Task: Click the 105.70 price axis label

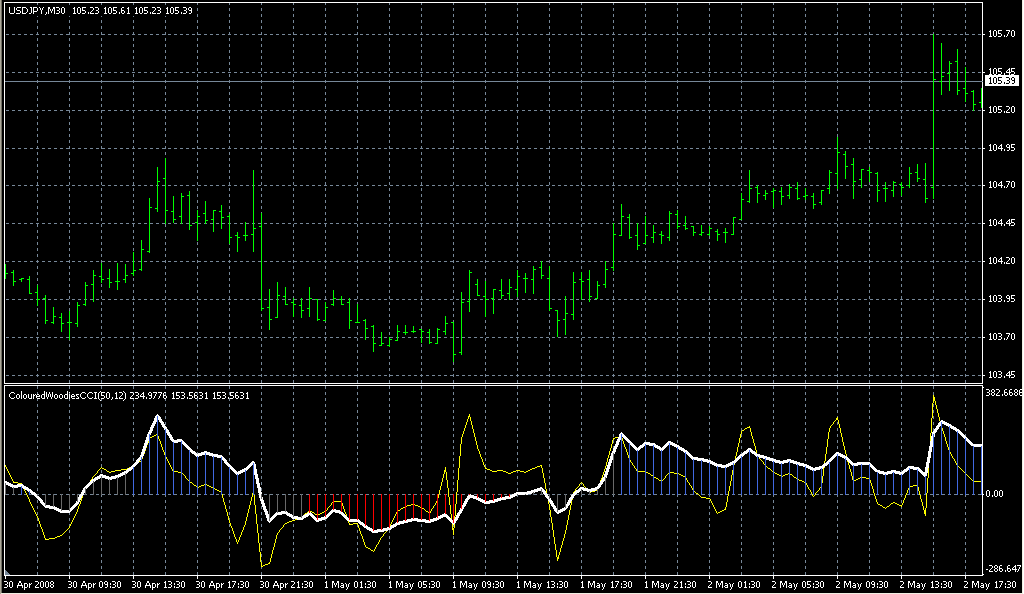Action: point(1002,34)
